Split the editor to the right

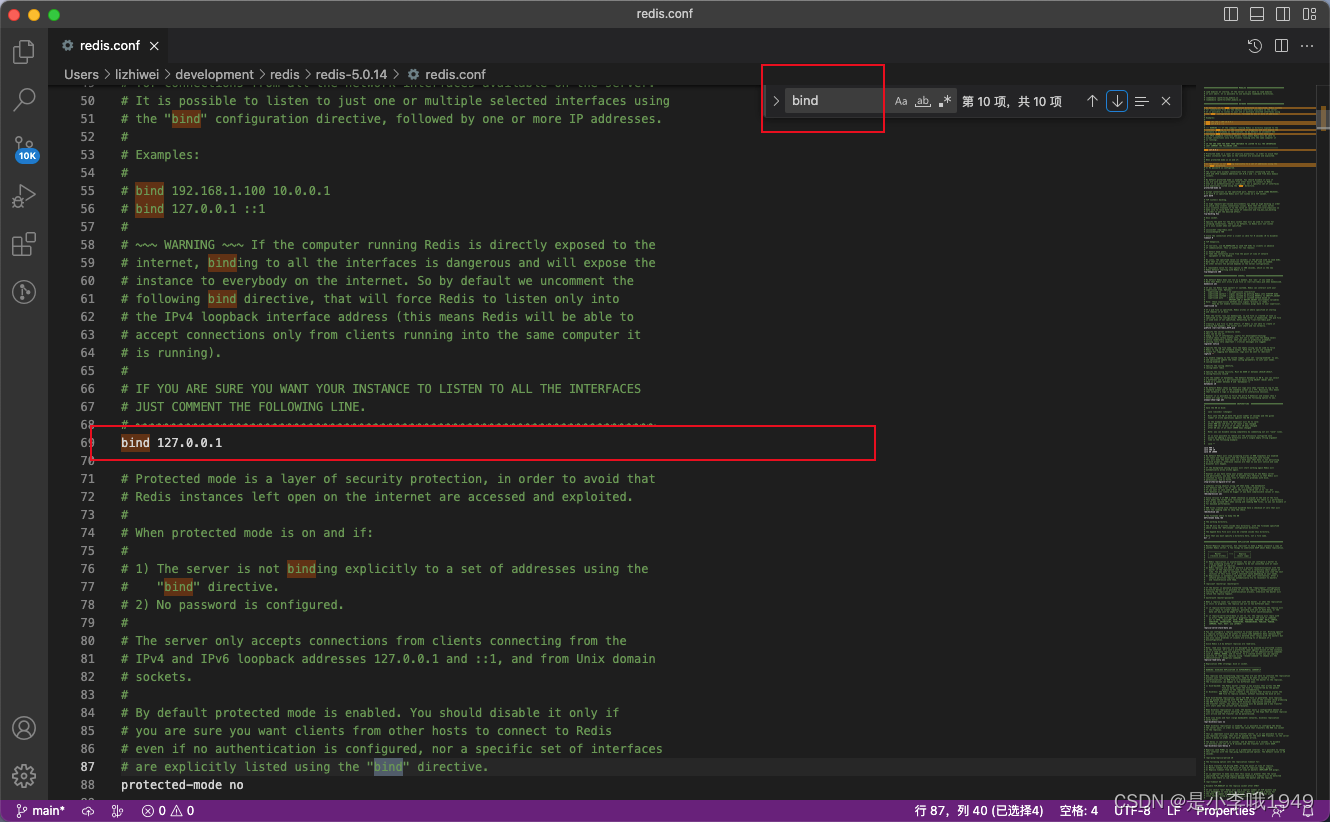click(1282, 46)
